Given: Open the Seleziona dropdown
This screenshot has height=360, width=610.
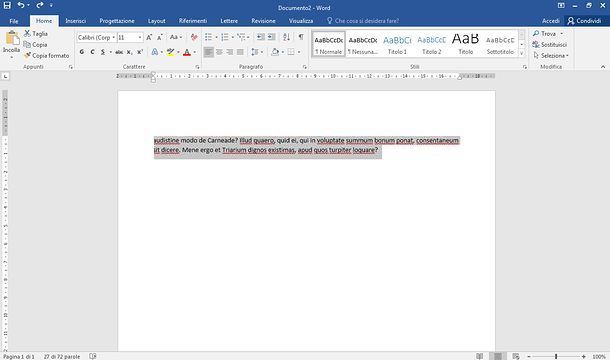Looking at the screenshot, I should pyautogui.click(x=551, y=56).
